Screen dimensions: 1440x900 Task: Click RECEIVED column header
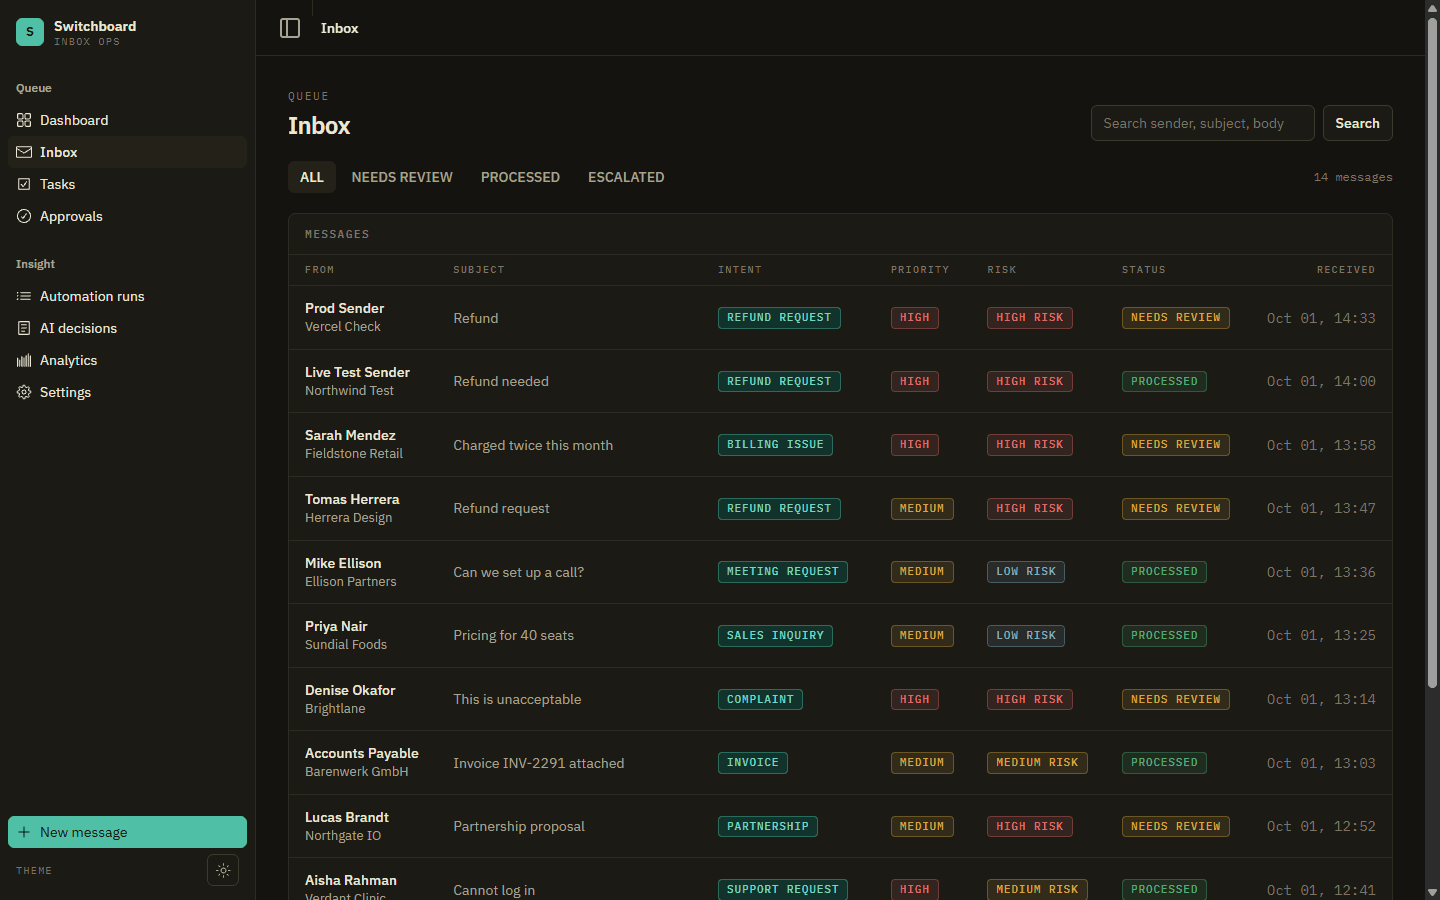[x=1346, y=270]
